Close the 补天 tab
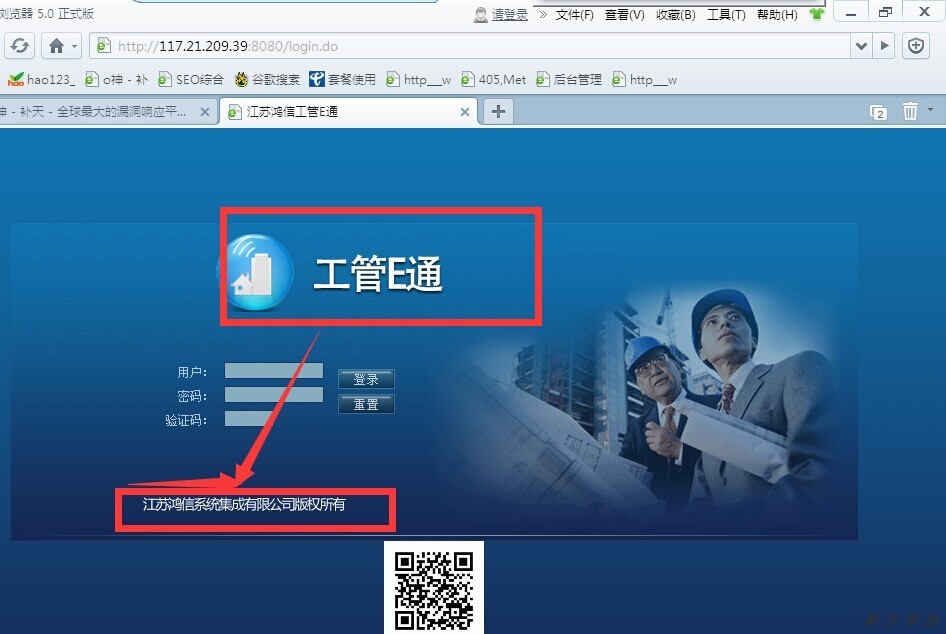The image size is (946, 634). (x=205, y=112)
